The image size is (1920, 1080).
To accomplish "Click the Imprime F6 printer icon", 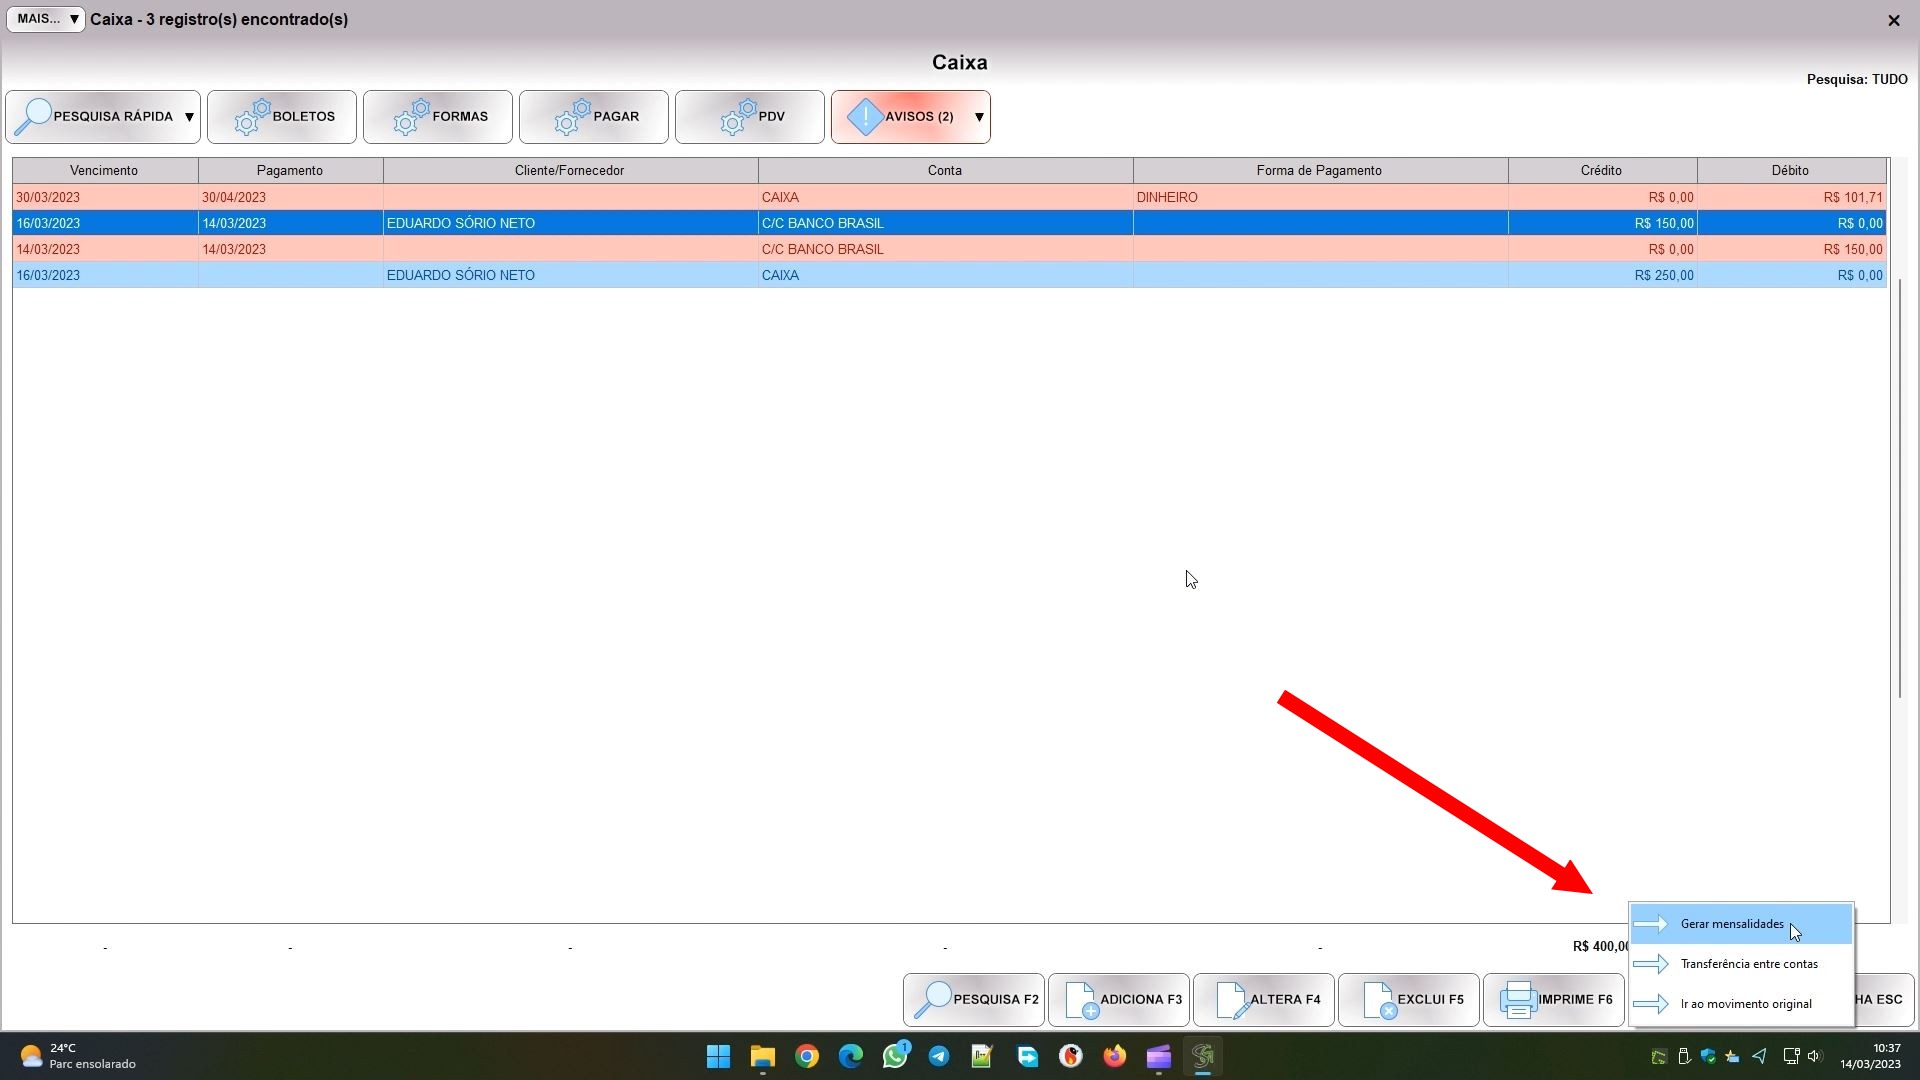I will tap(1518, 999).
